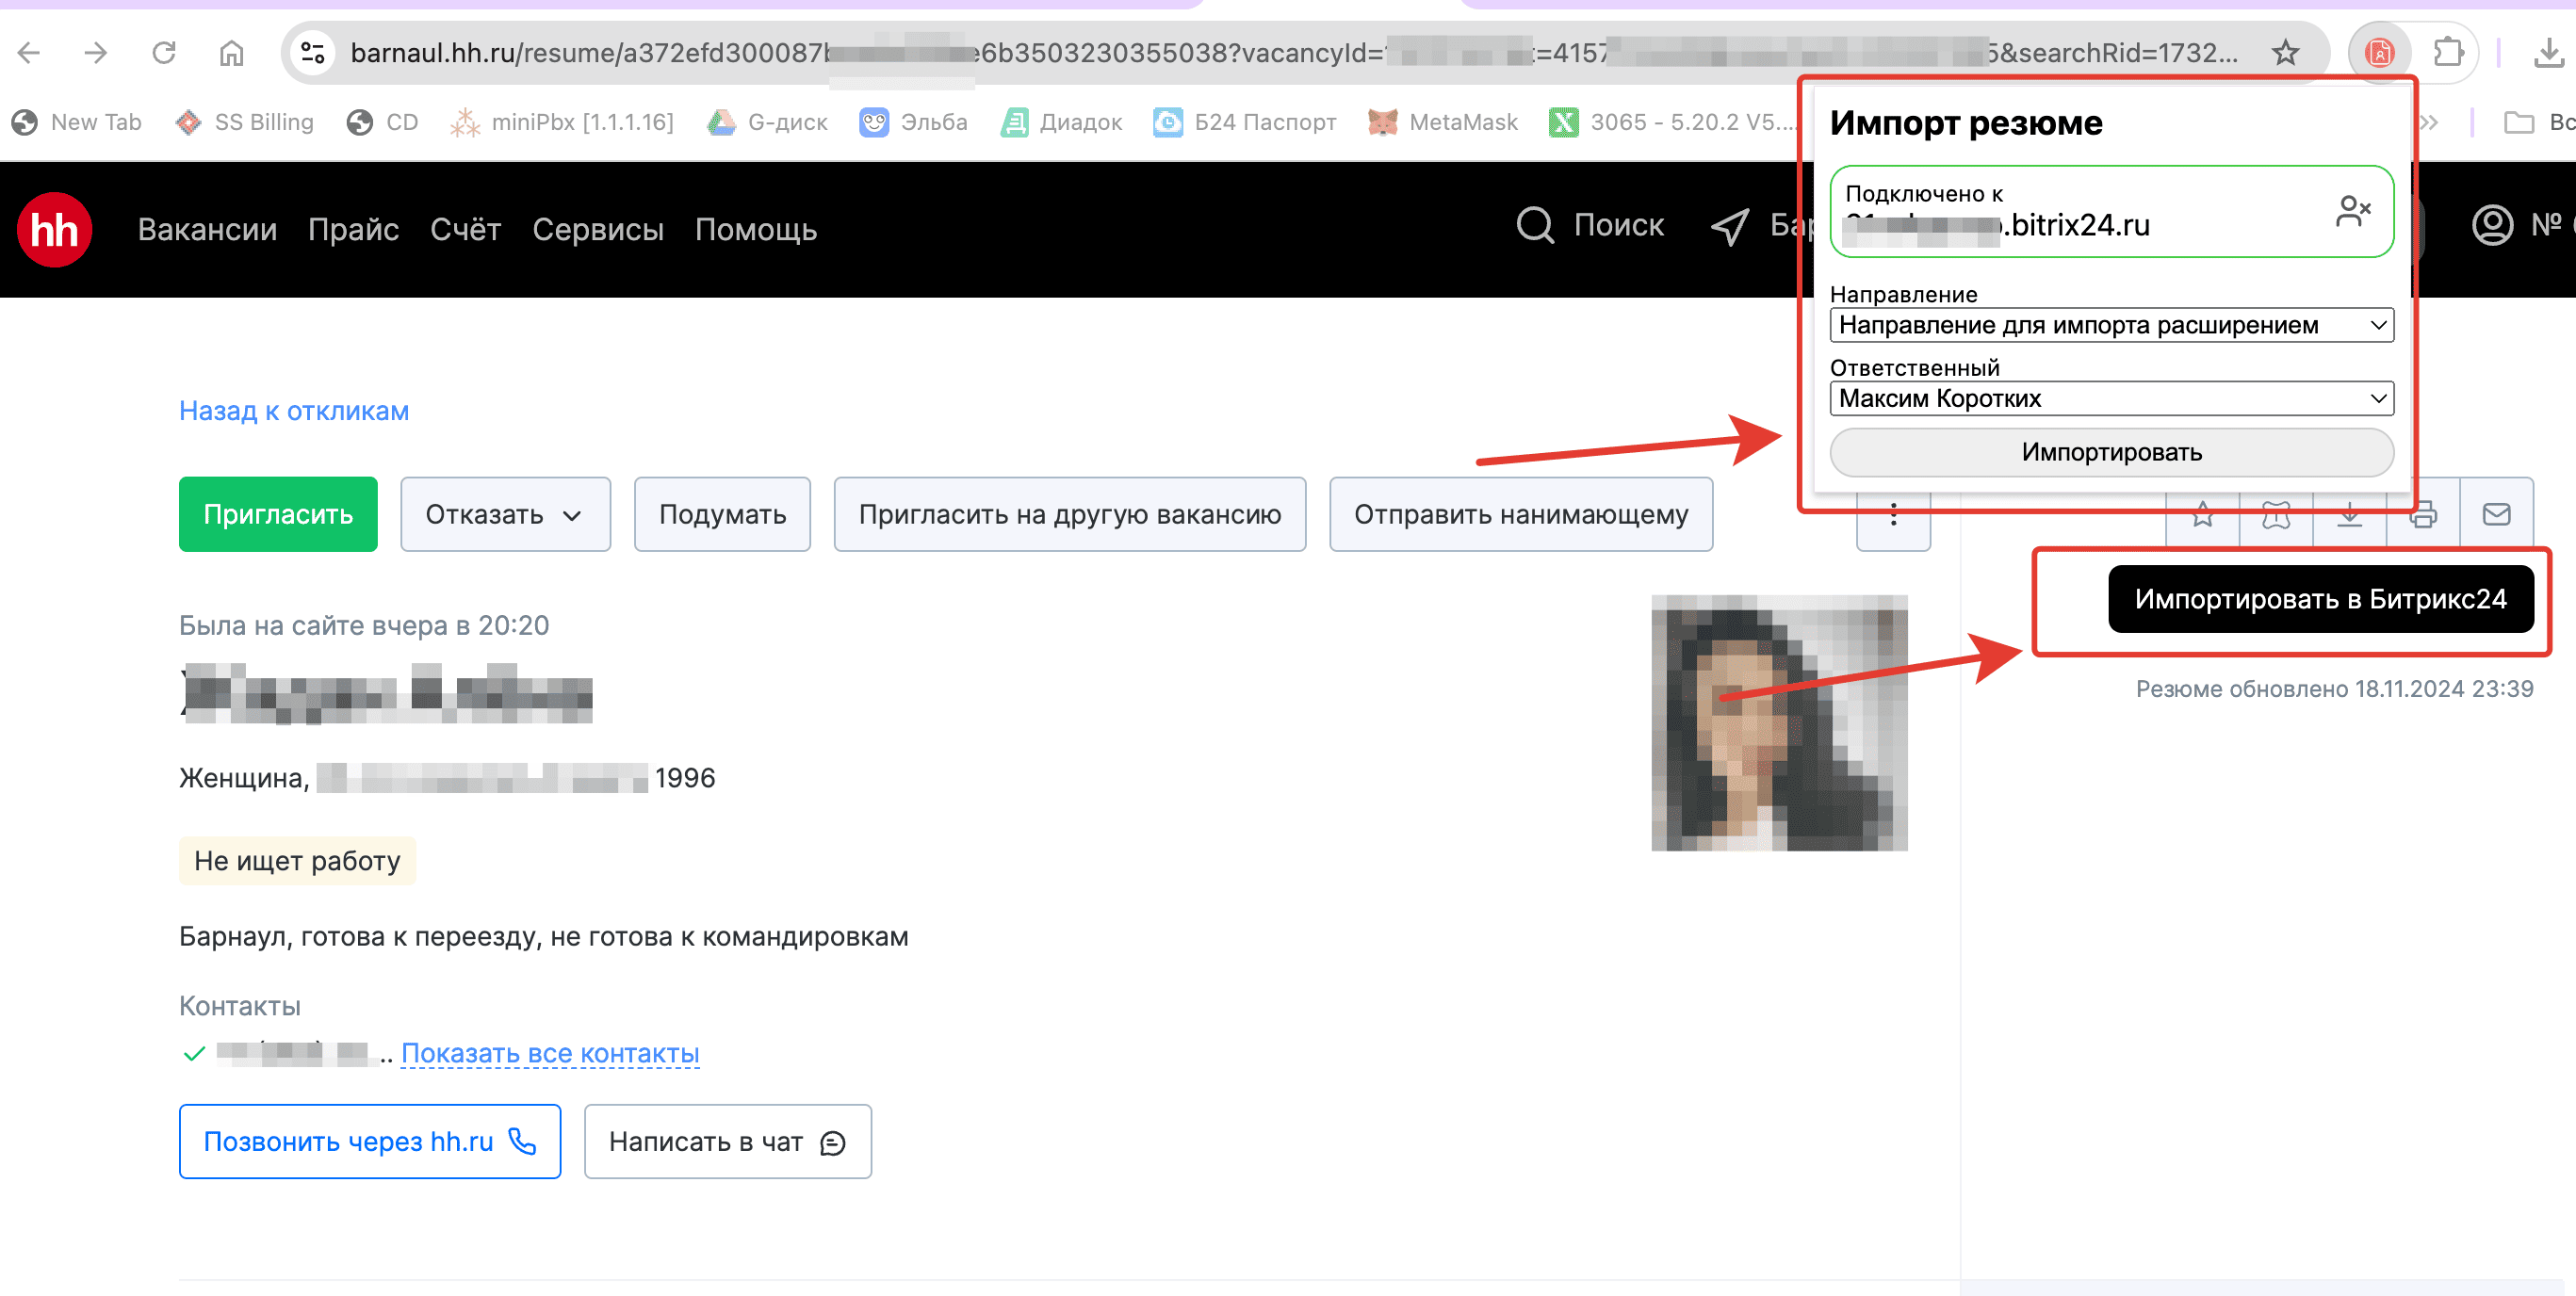
Task: Open site information icon in address bar
Action: pyautogui.click(x=313, y=52)
